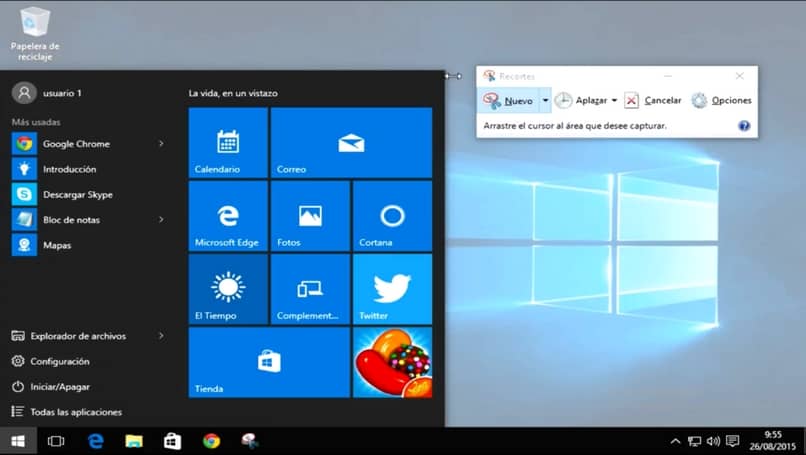Screen dimensions: 806x455
Task: Open the Fotos tile
Action: (x=310, y=216)
